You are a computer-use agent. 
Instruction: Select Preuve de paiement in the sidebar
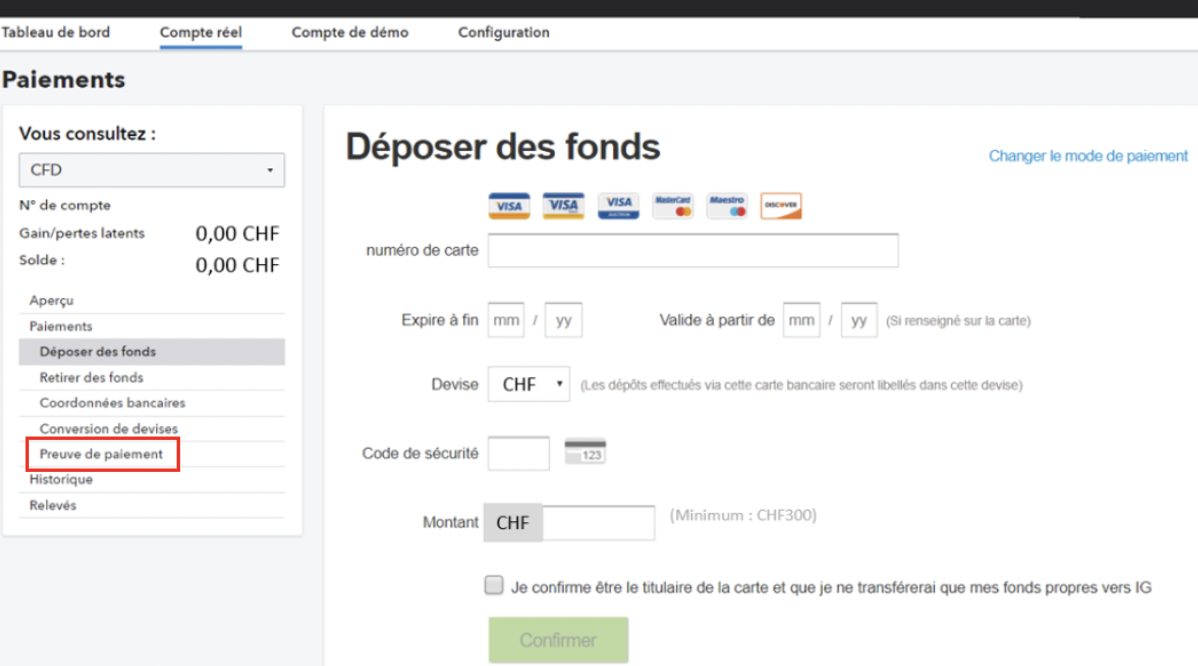click(x=101, y=453)
